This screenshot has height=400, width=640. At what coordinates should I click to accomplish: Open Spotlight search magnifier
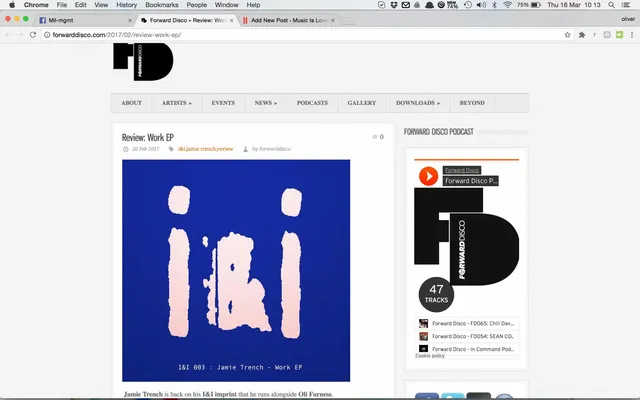click(x=611, y=5)
